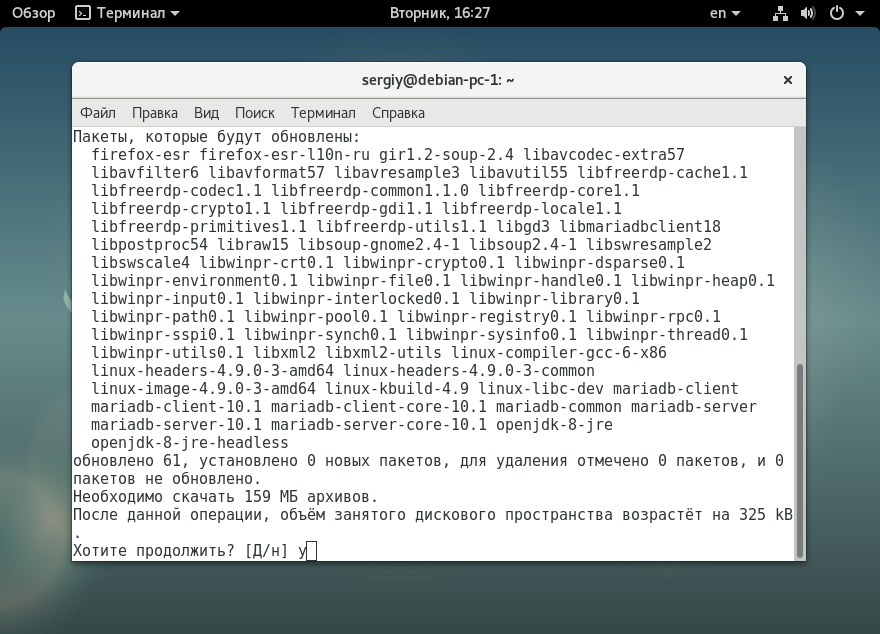Click the text linux-headers-4.9.0-3-common
Image resolution: width=880 pixels, height=634 pixels.
tap(469, 371)
